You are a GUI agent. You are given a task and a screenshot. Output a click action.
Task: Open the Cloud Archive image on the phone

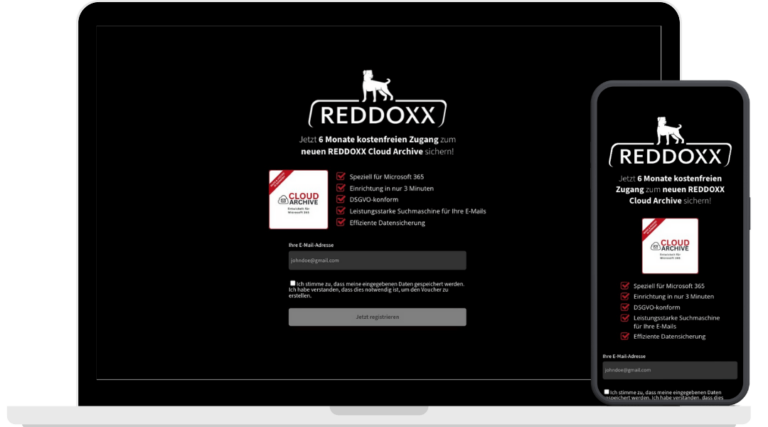tap(670, 246)
